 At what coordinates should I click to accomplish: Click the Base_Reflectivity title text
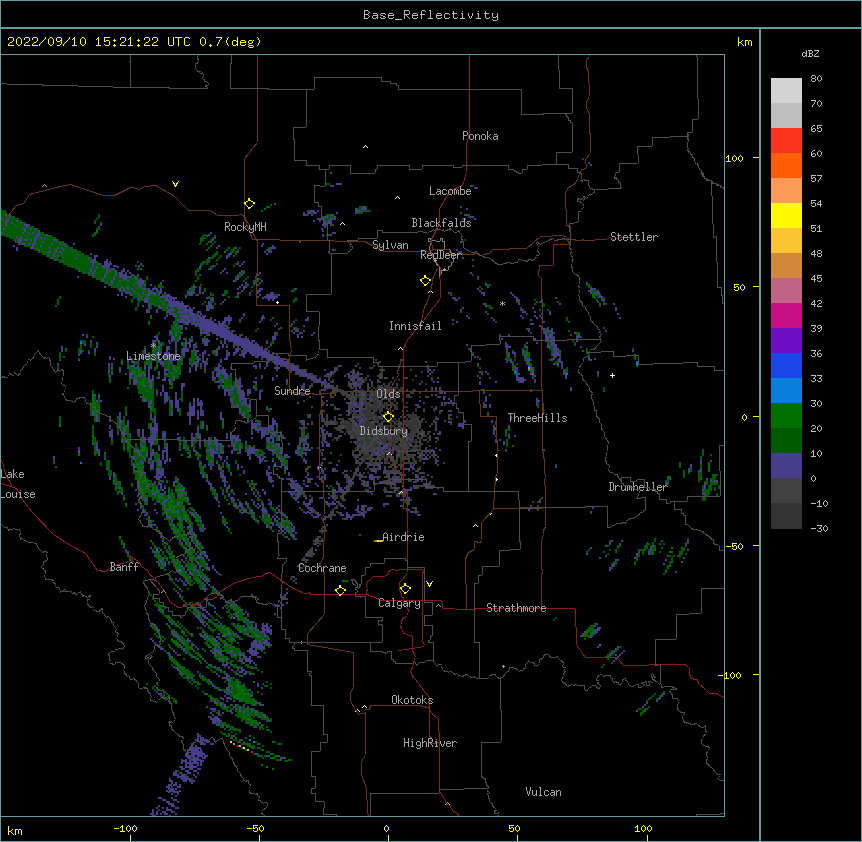(x=431, y=15)
